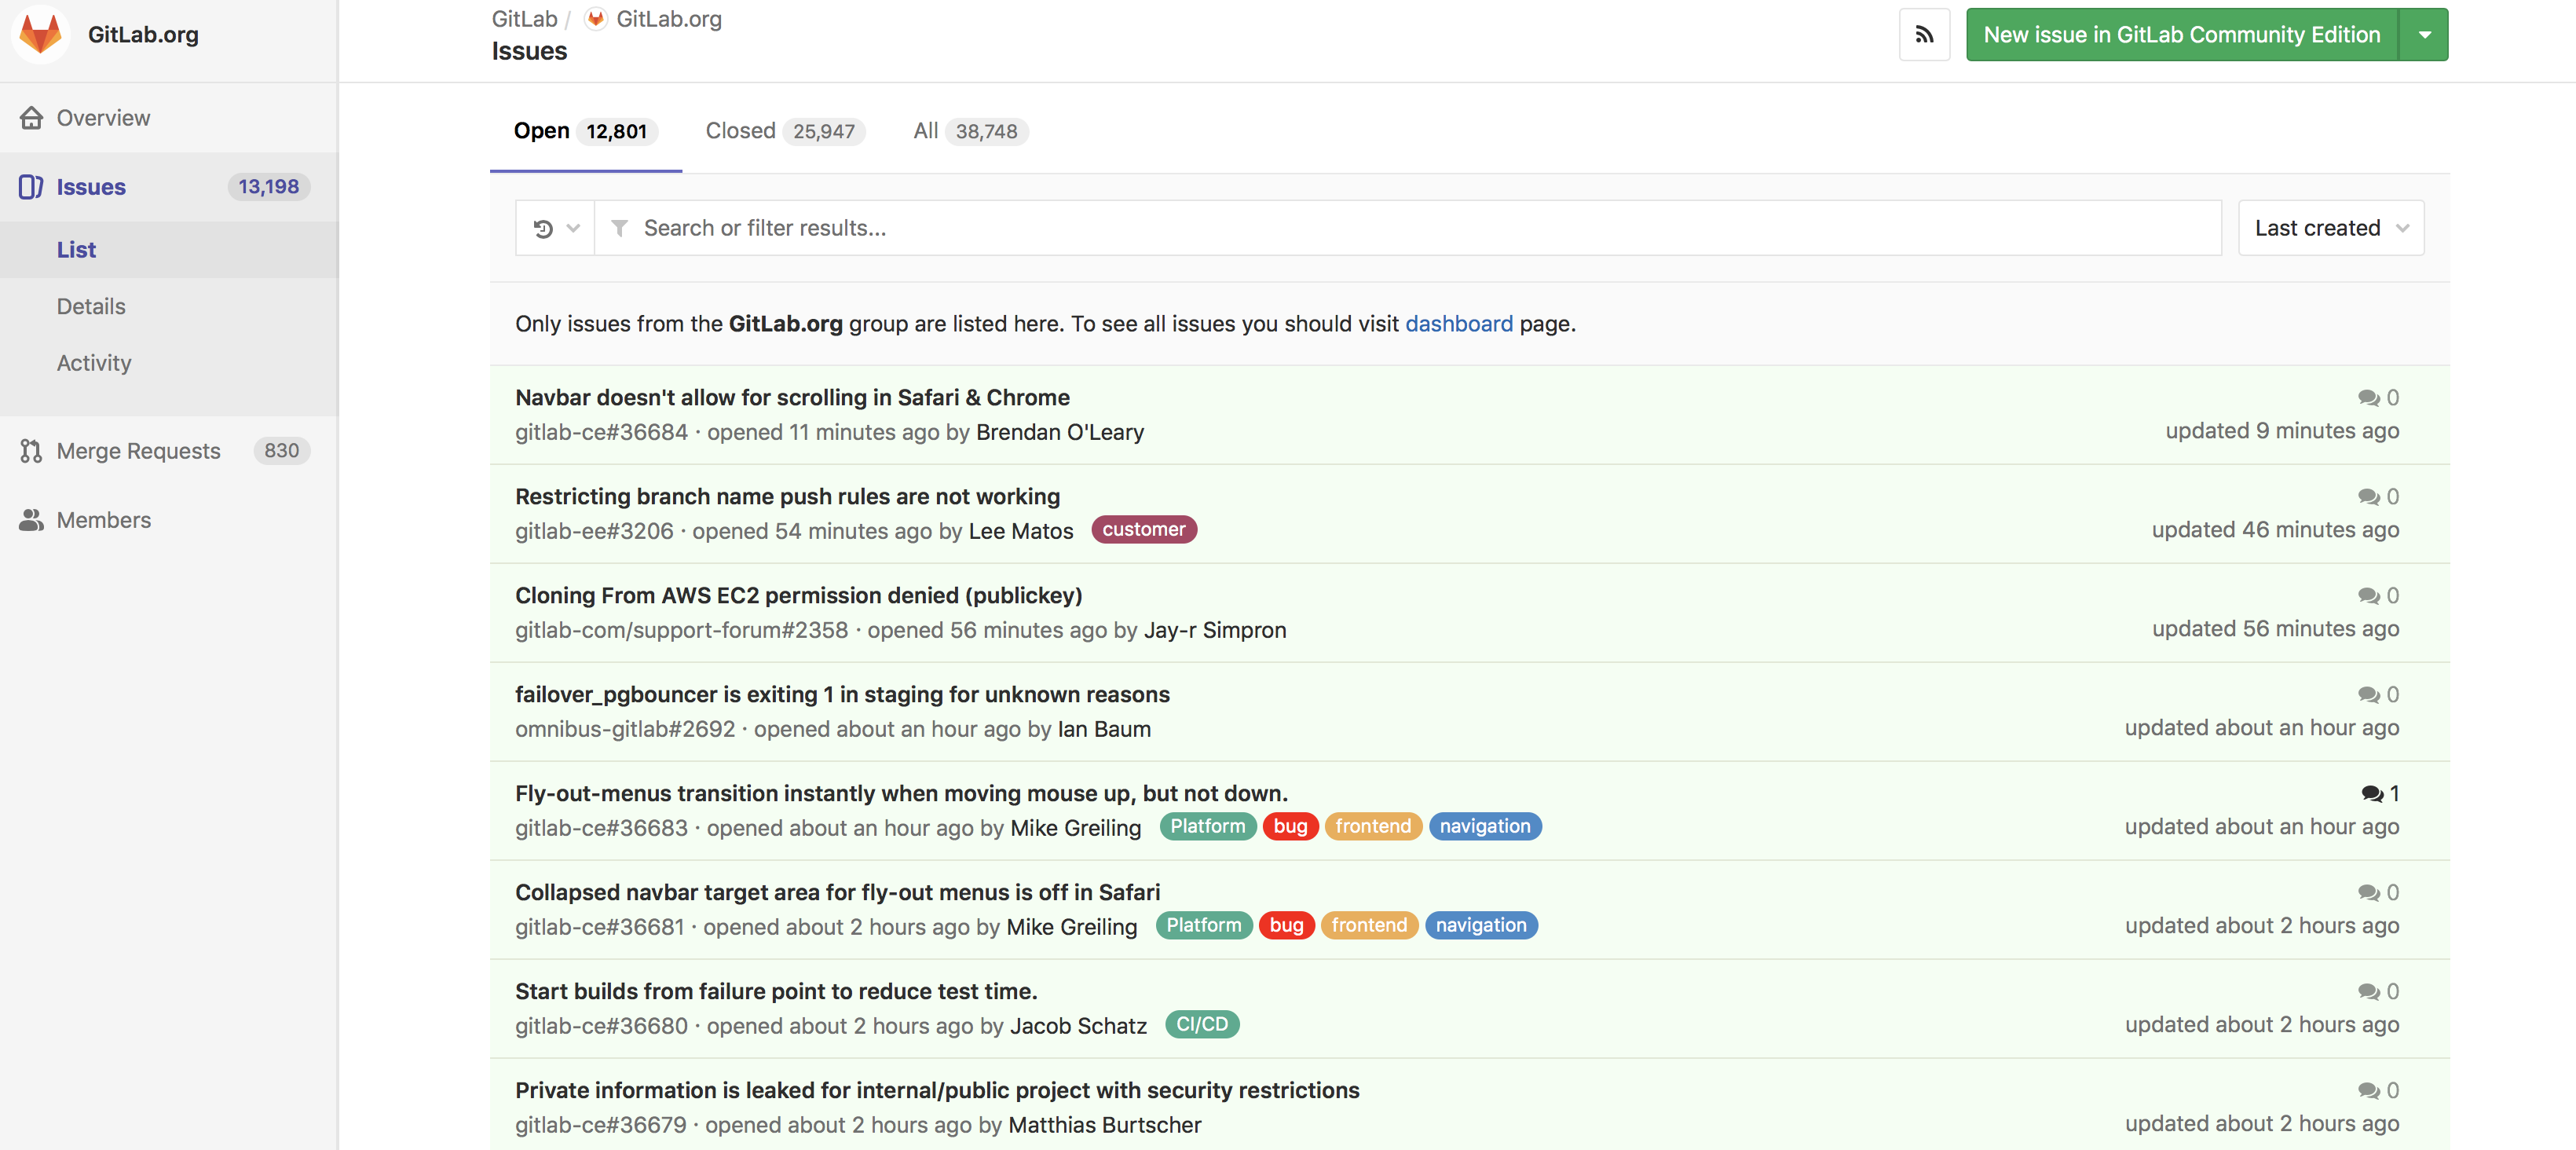The image size is (2576, 1150).
Task: Click the comment icon on the Fly-out-menus issue
Action: pyautogui.click(x=2372, y=793)
